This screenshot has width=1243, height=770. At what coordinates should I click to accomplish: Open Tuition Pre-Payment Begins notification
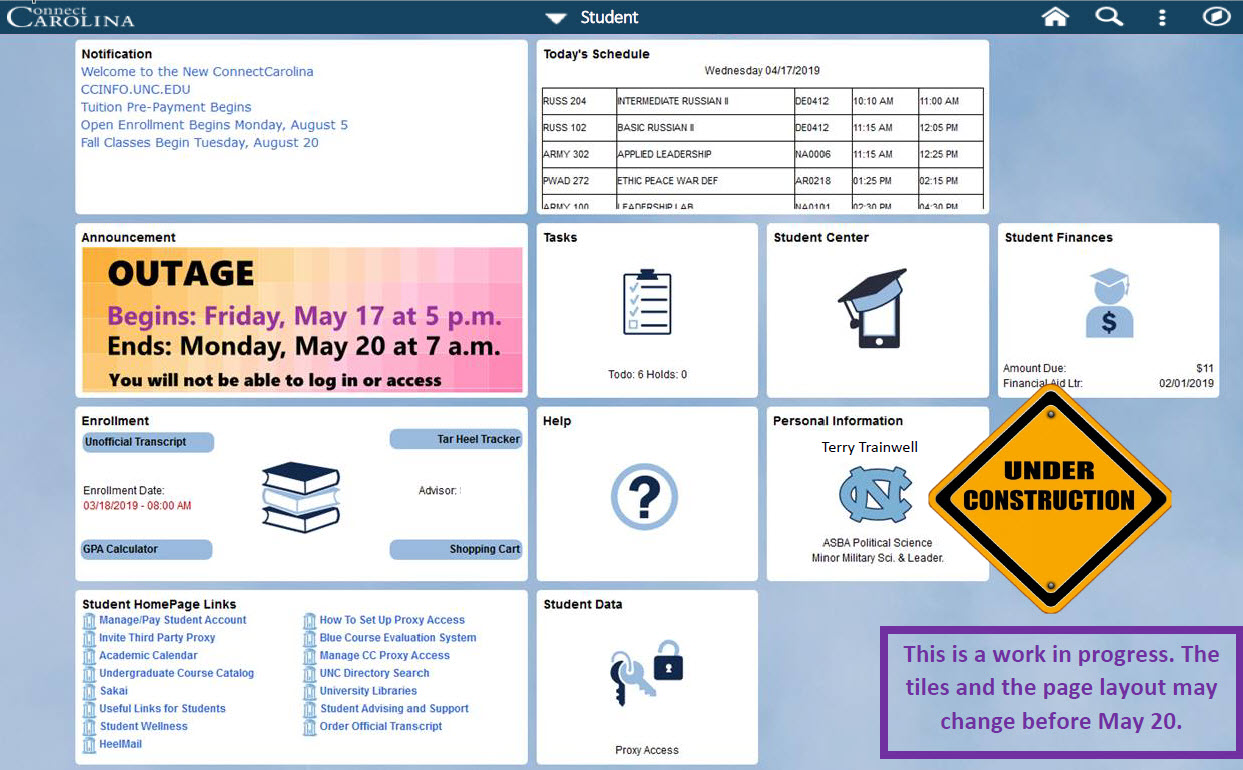(166, 107)
